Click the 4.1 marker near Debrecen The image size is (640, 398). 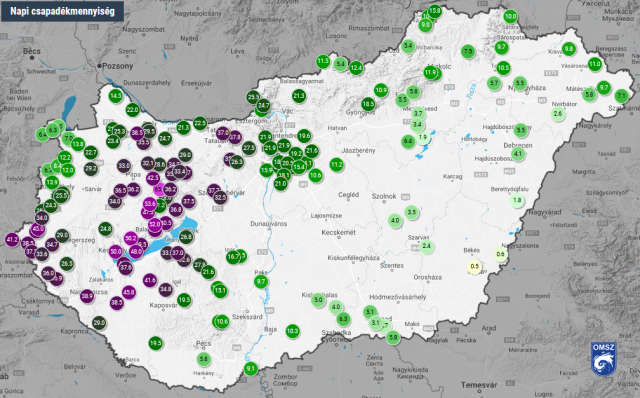tap(518, 154)
